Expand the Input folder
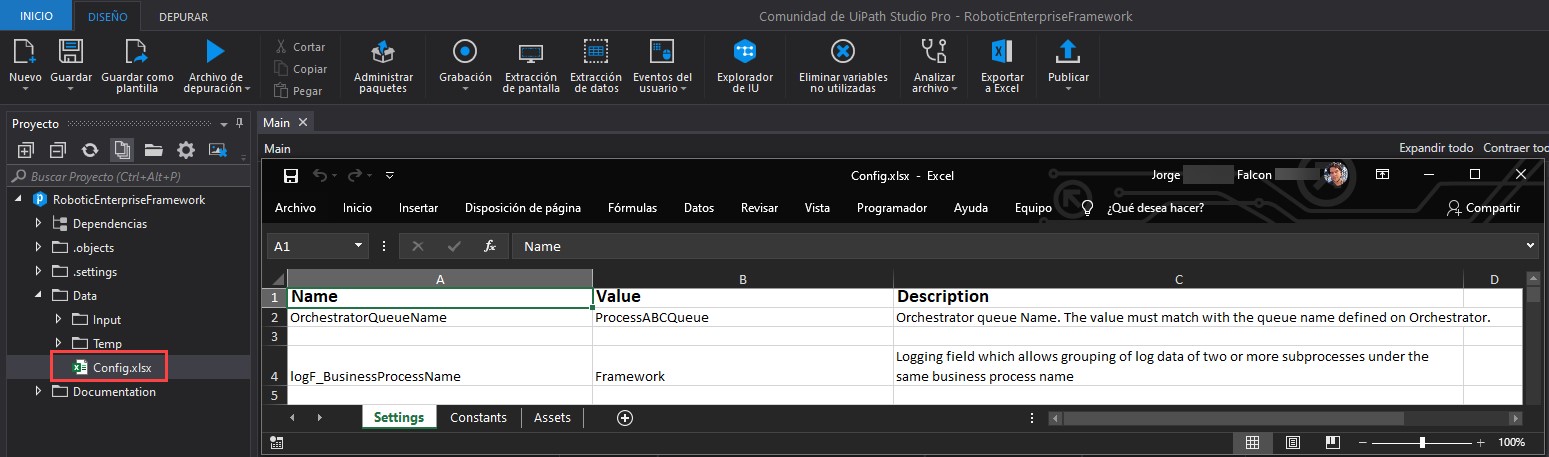Viewport: 1549px width, 457px height. pos(58,319)
